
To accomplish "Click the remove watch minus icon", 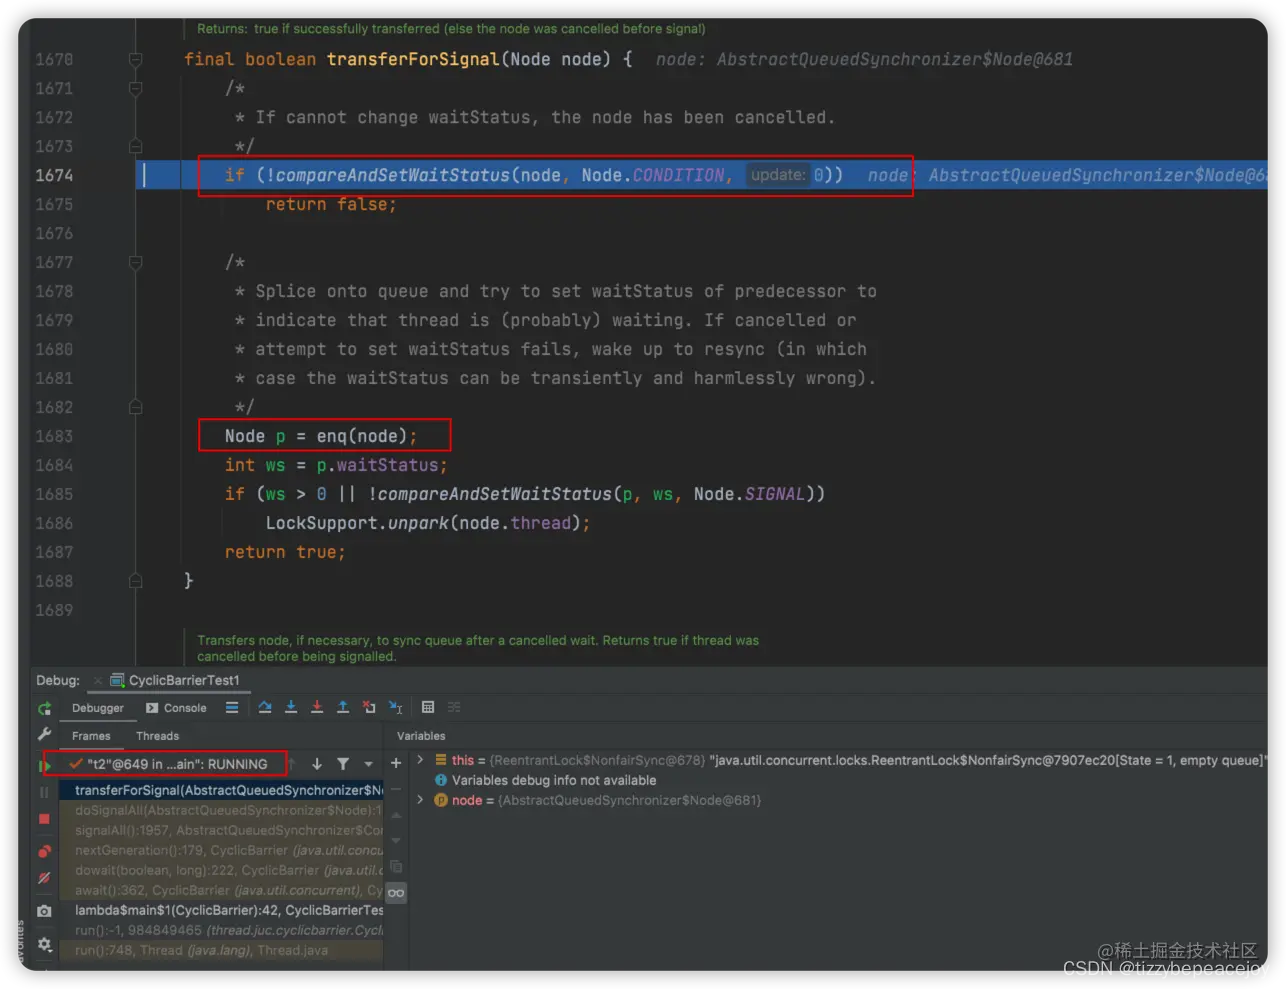I will pyautogui.click(x=396, y=790).
